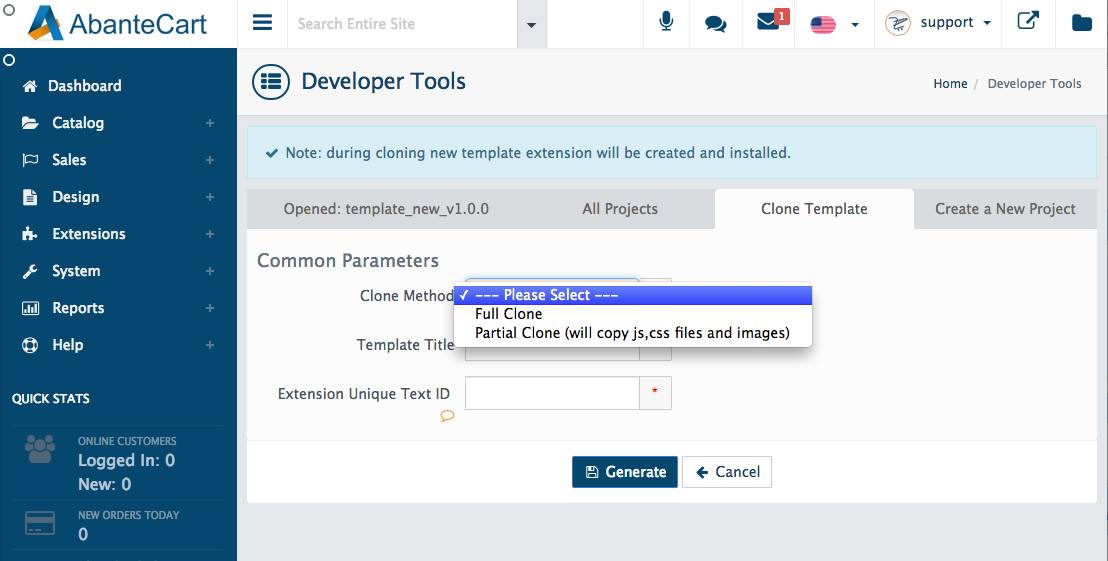Select Partial Clone option
1108x561 pixels.
633,333
